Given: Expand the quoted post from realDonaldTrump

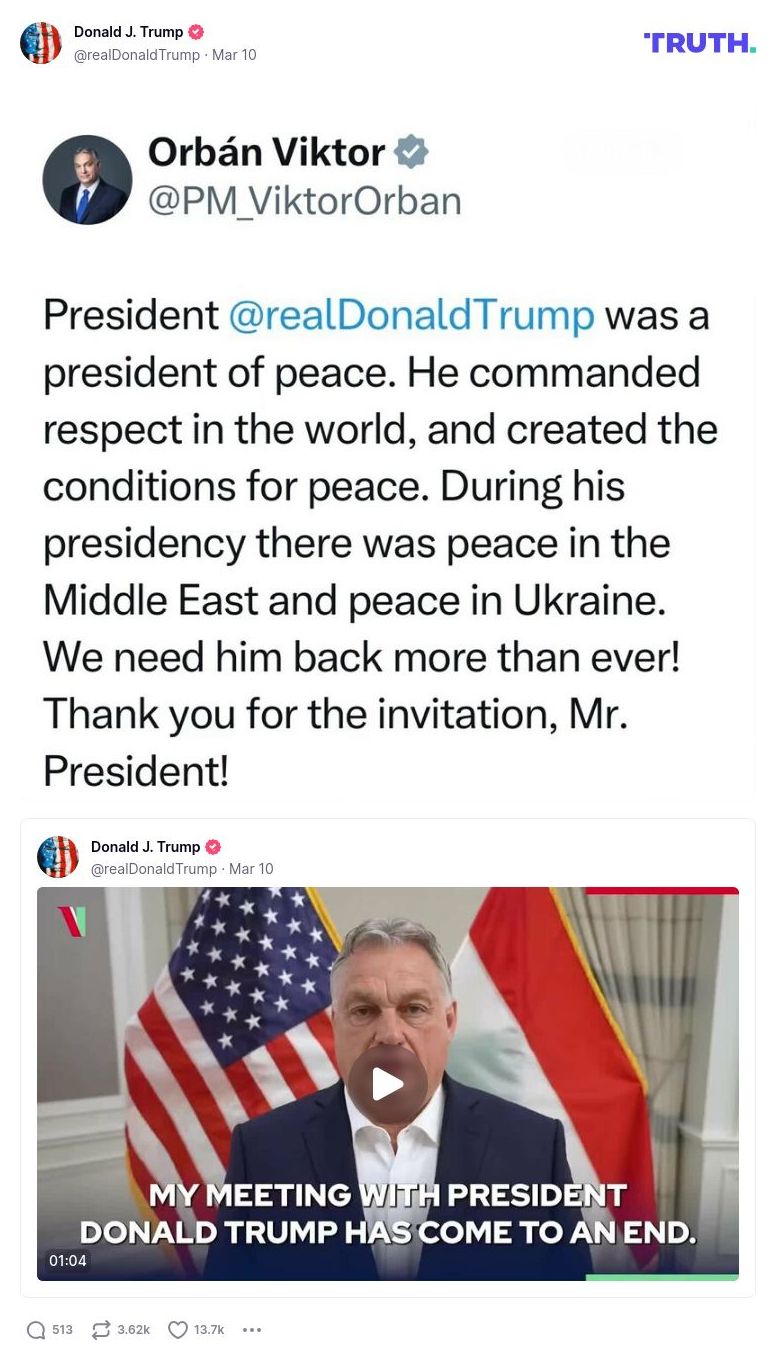Looking at the screenshot, I should [x=154, y=869].
